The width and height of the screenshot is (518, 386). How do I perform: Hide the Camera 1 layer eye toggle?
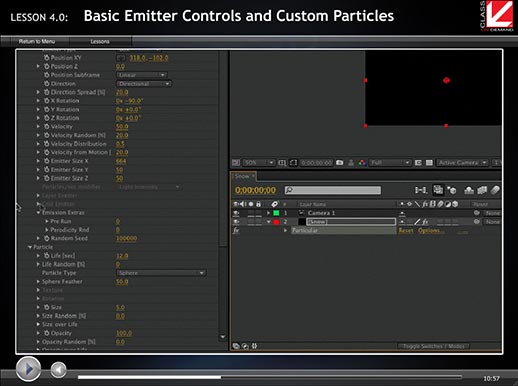click(236, 213)
